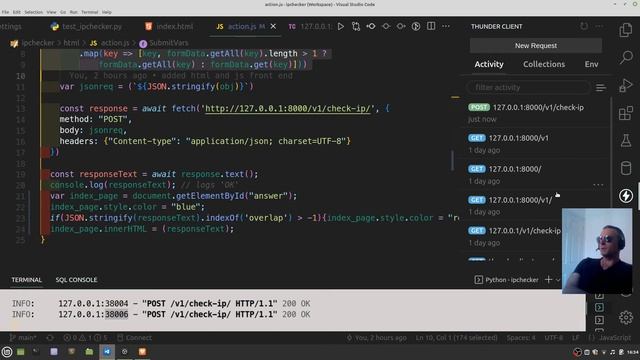Open the Run and Debug view
640x360 pixels.
pyautogui.click(x=626, y=85)
